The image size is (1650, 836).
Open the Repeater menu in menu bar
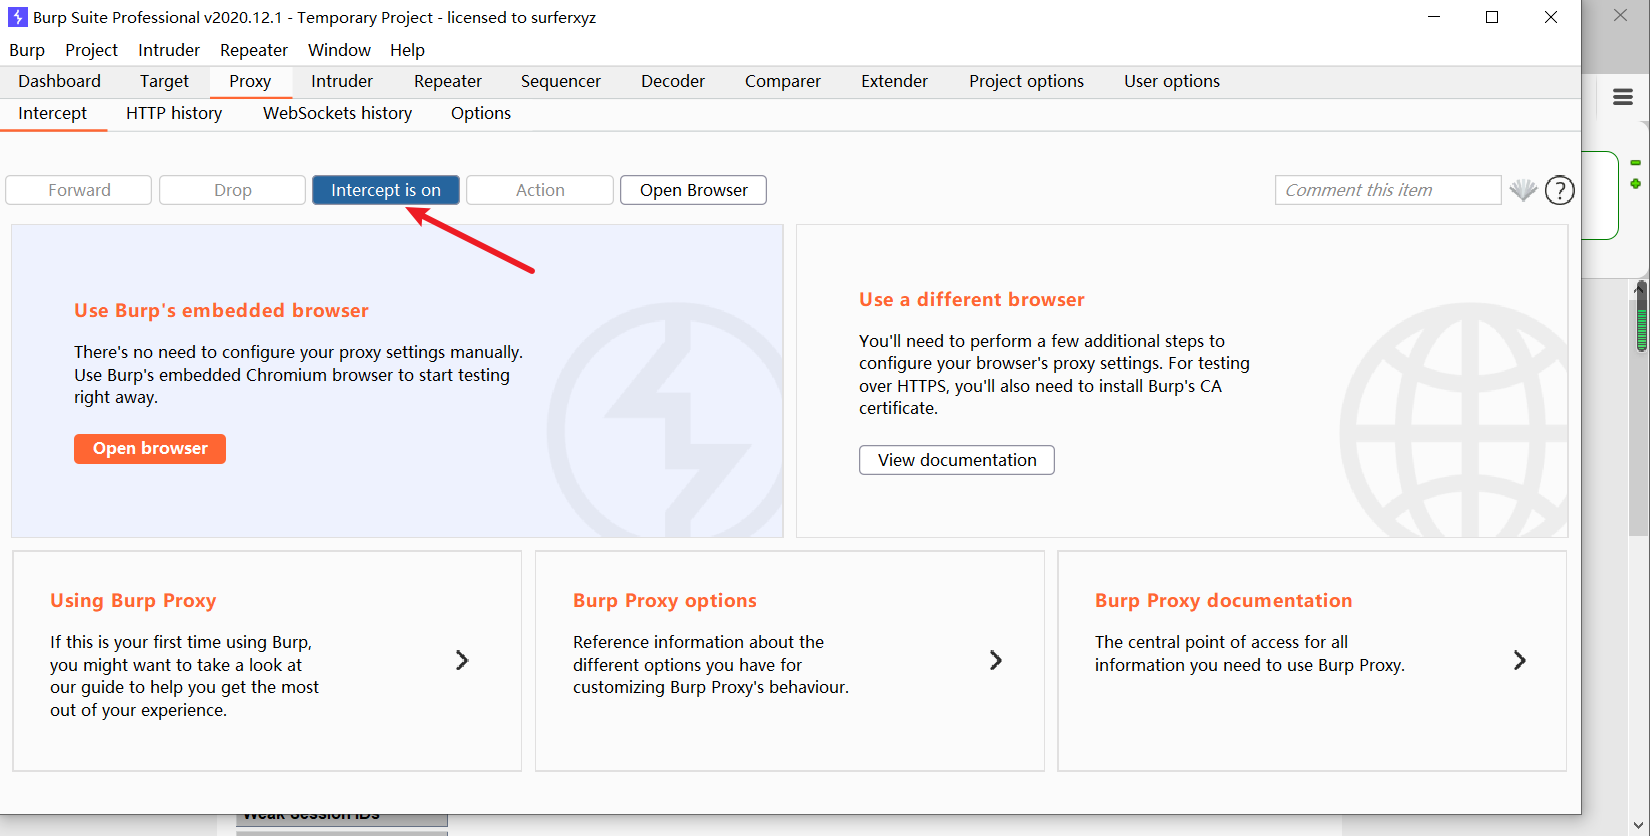pyautogui.click(x=254, y=50)
